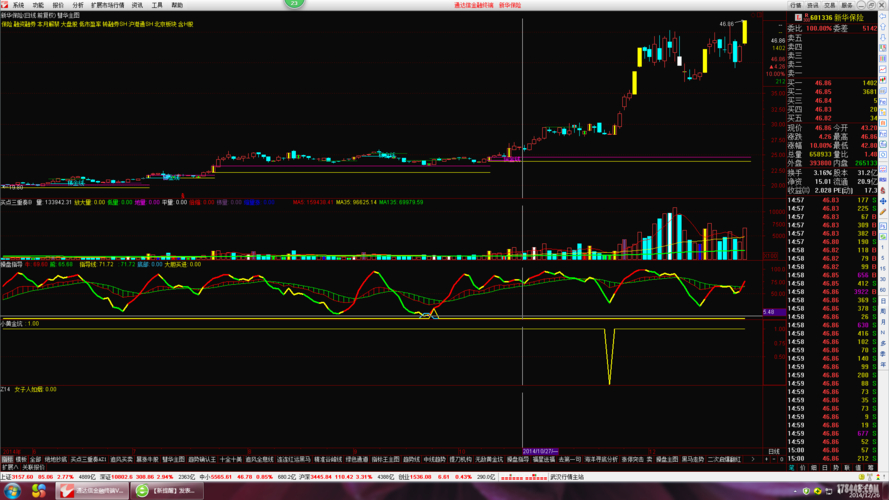Click the tall yellow candlestick at chart peak
This screenshot has width=889, height=500.
coord(744,31)
